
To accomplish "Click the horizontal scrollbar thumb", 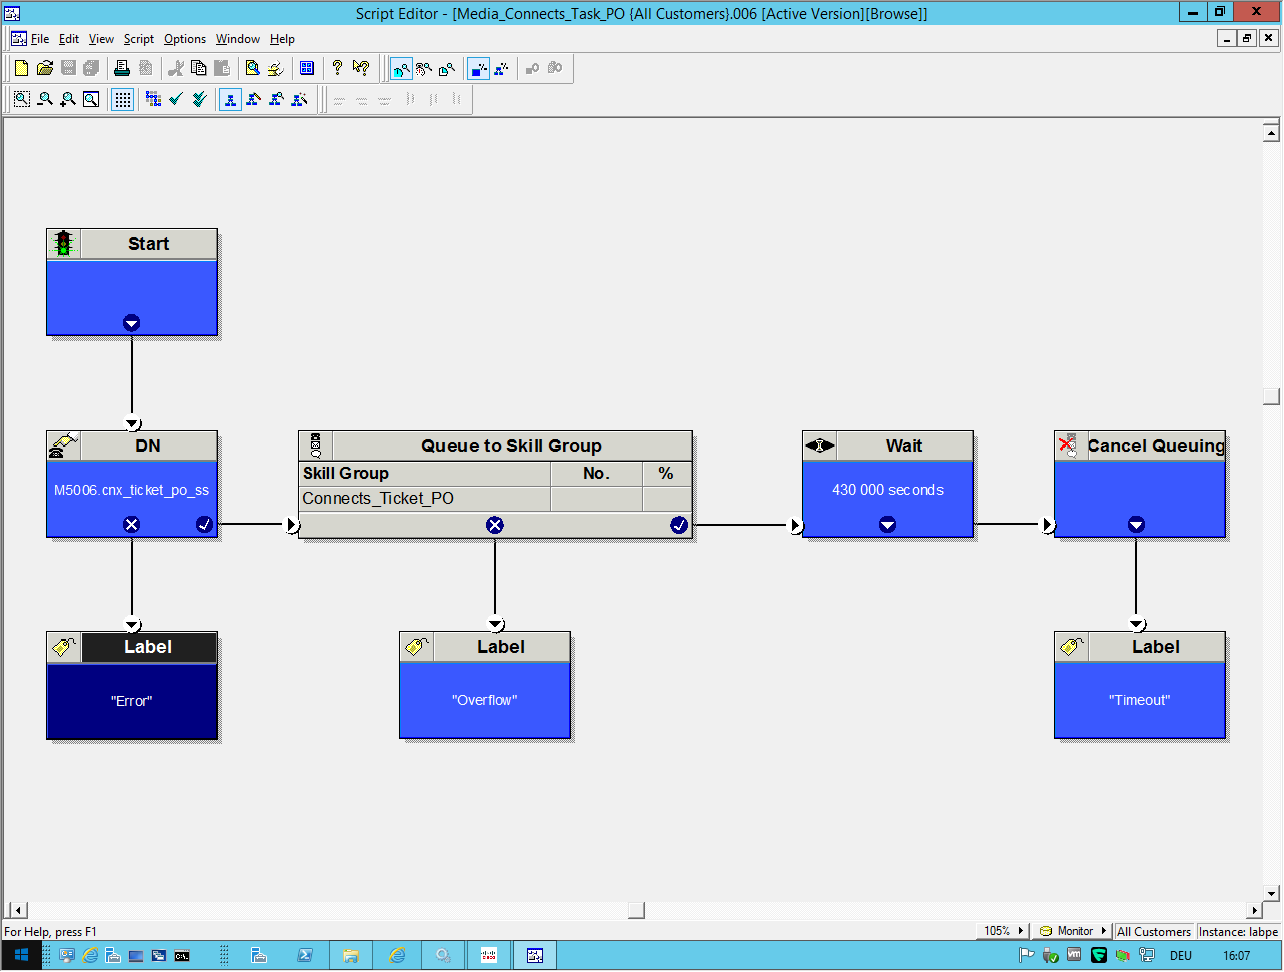I will (636, 911).
